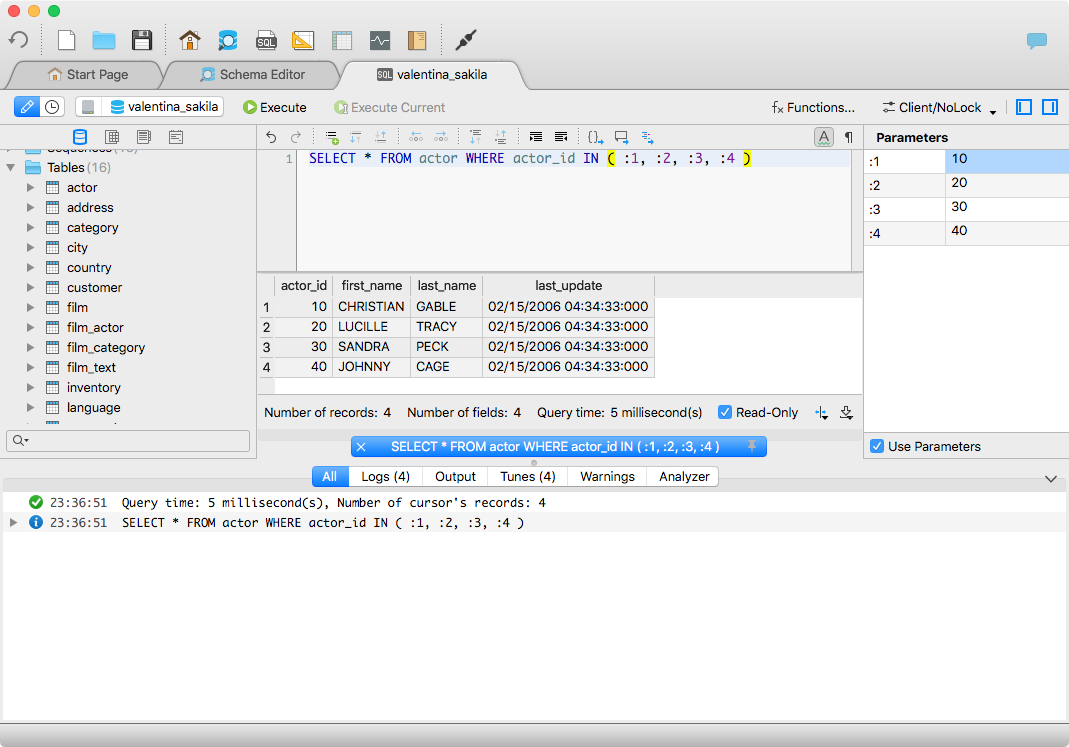Indent selected lines in editor

(x=536, y=137)
